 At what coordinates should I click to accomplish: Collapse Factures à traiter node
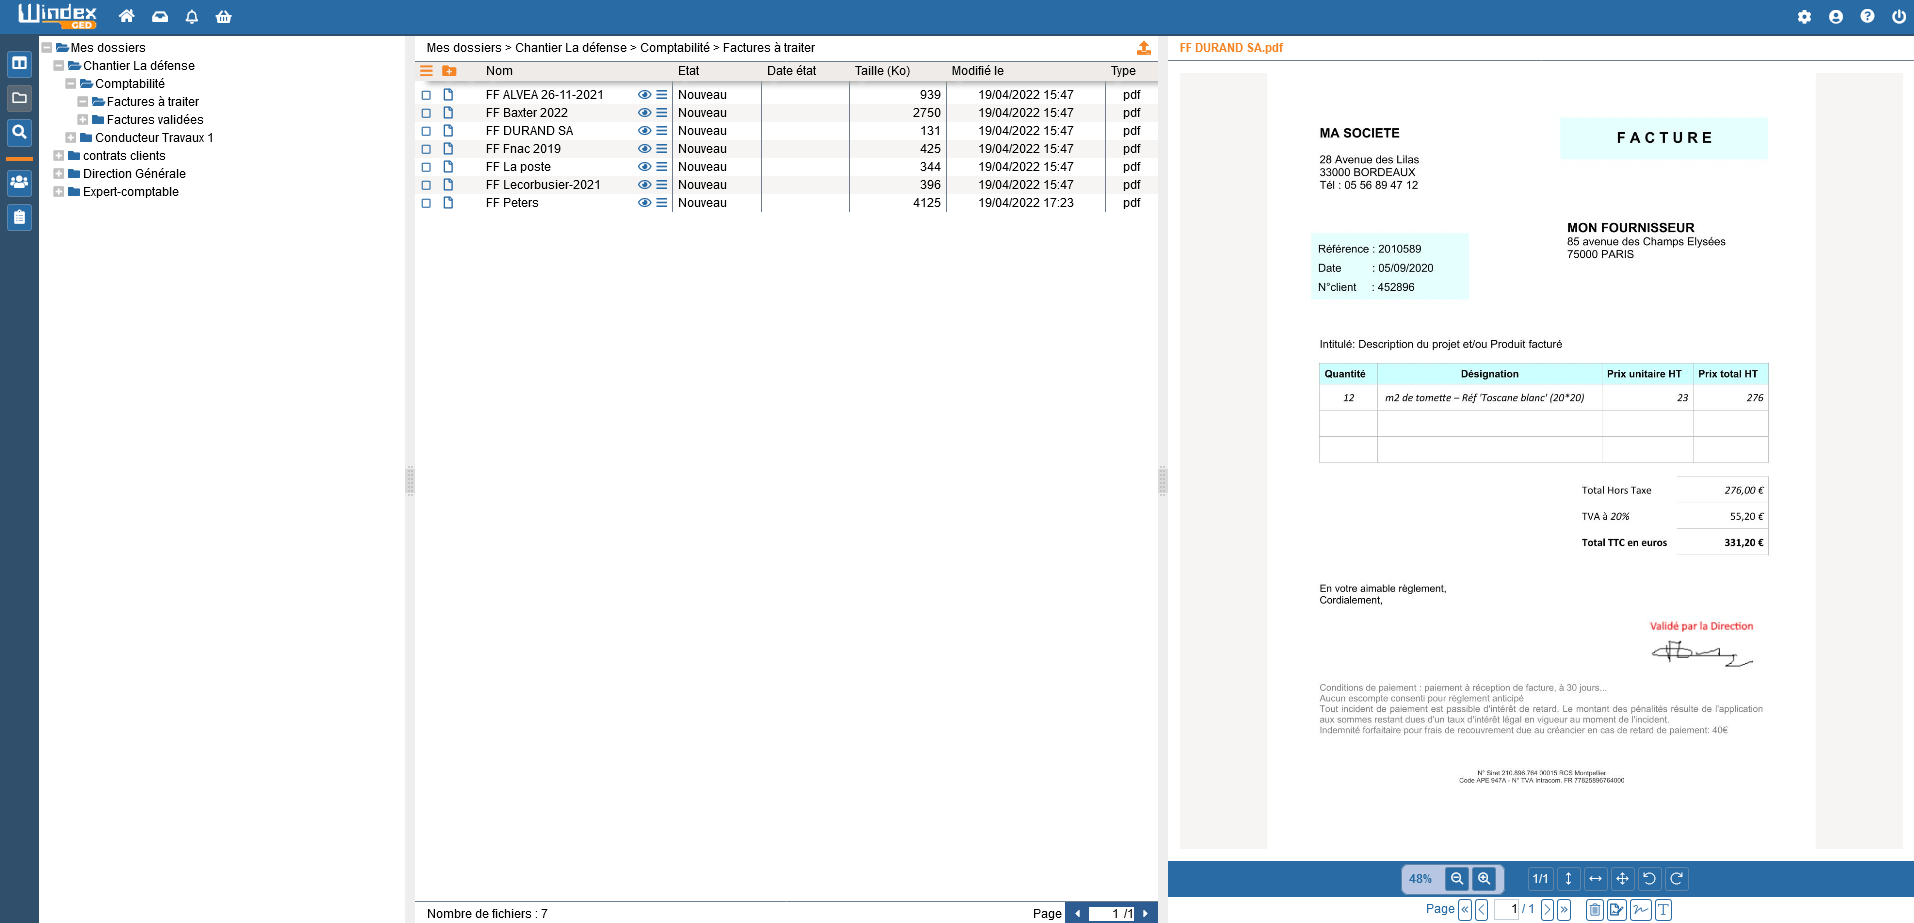point(82,102)
